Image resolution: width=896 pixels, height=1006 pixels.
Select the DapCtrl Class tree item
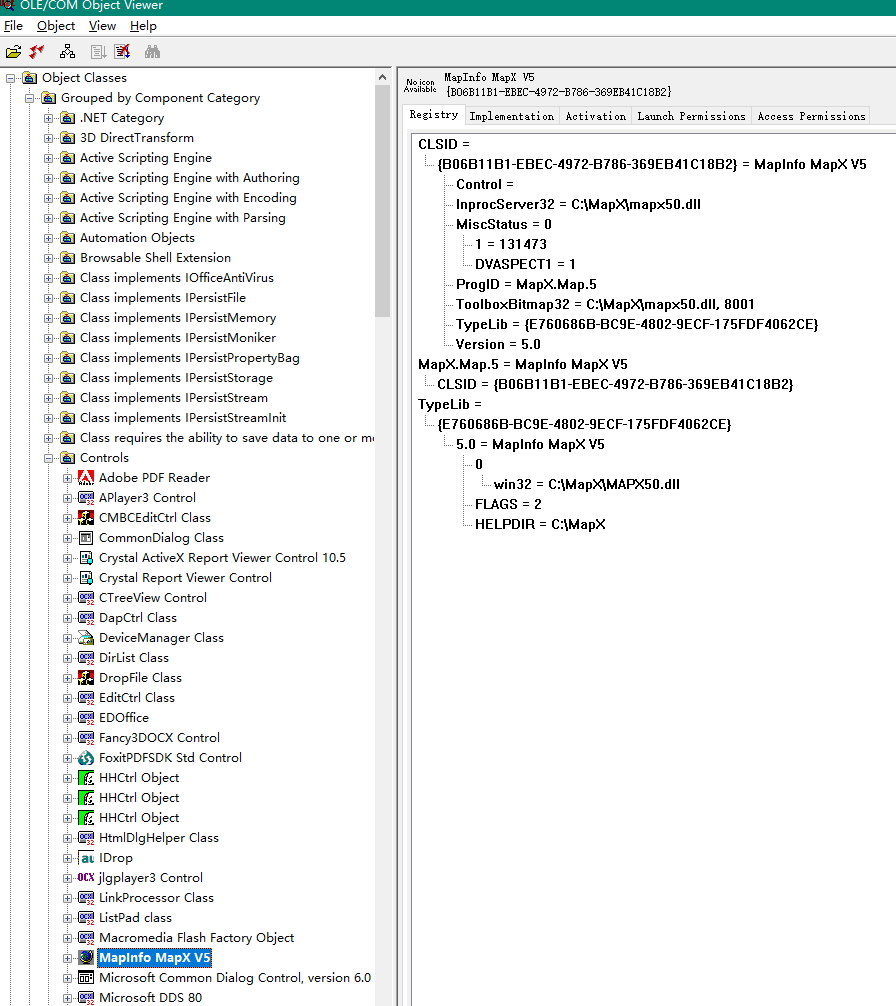pyautogui.click(x=138, y=617)
